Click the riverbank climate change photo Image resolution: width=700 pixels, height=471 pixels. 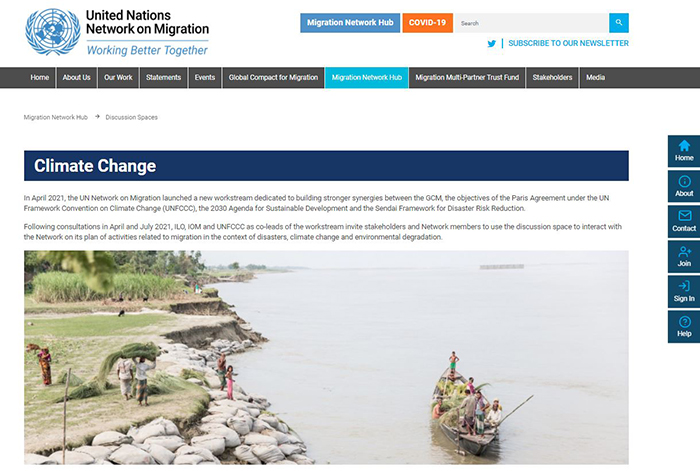(x=326, y=358)
